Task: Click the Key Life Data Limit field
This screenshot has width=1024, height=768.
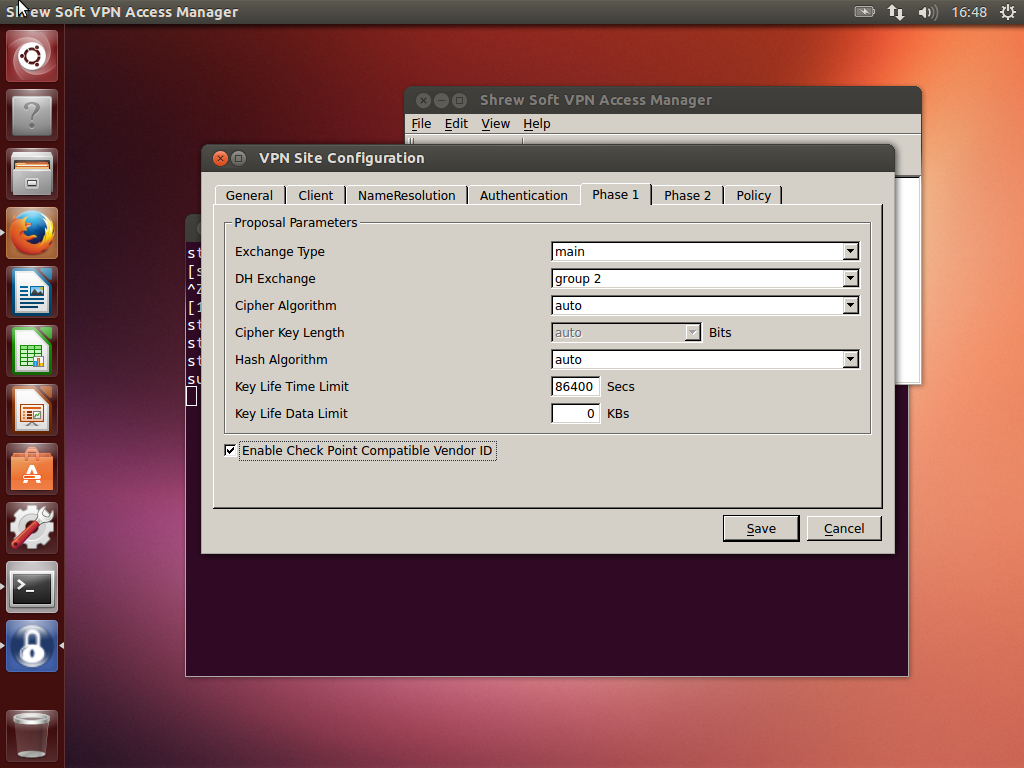Action: 575,413
